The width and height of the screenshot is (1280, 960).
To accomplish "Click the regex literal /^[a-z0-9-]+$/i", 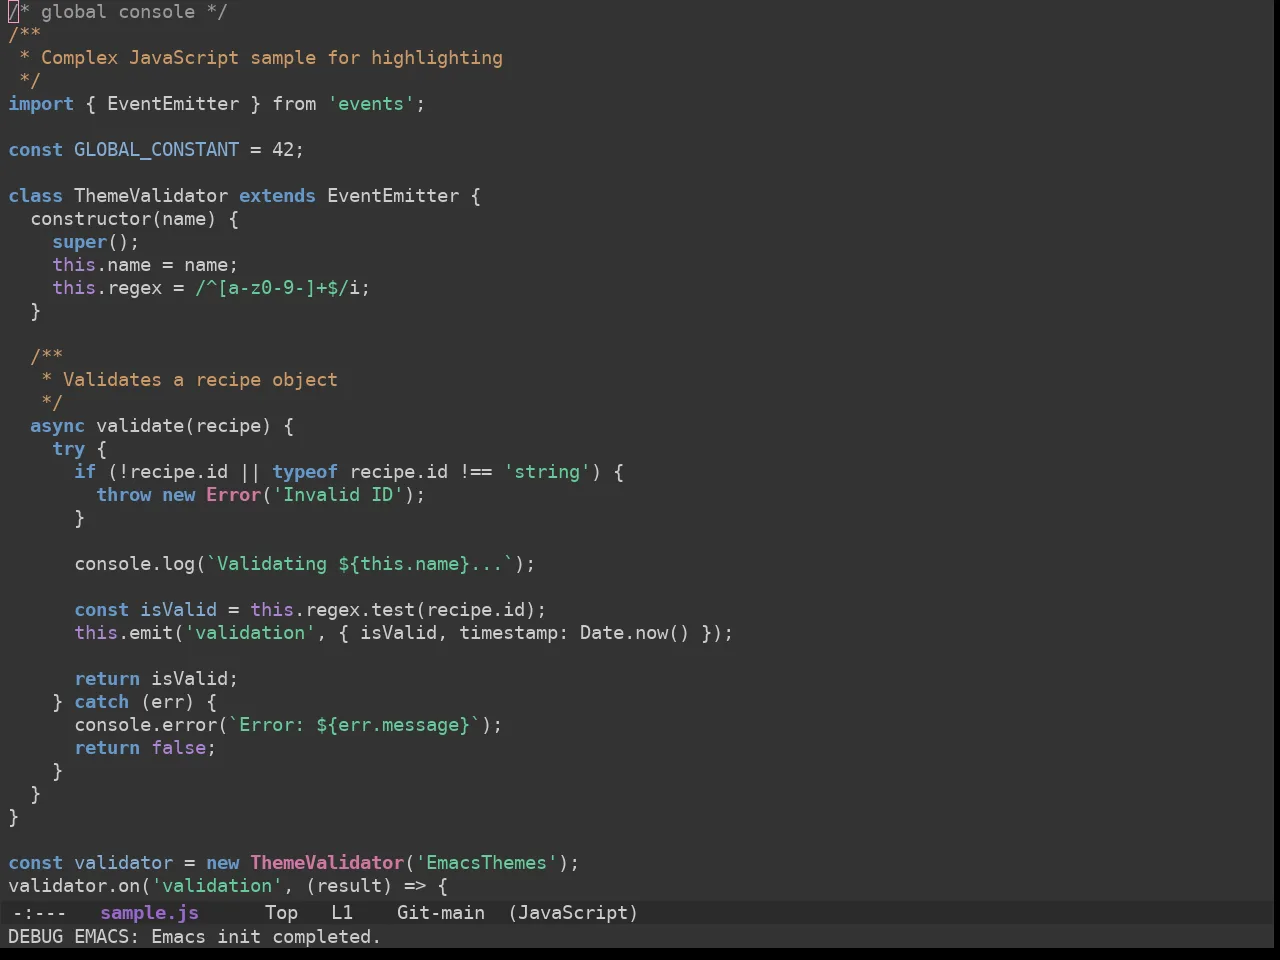I will pos(277,288).
